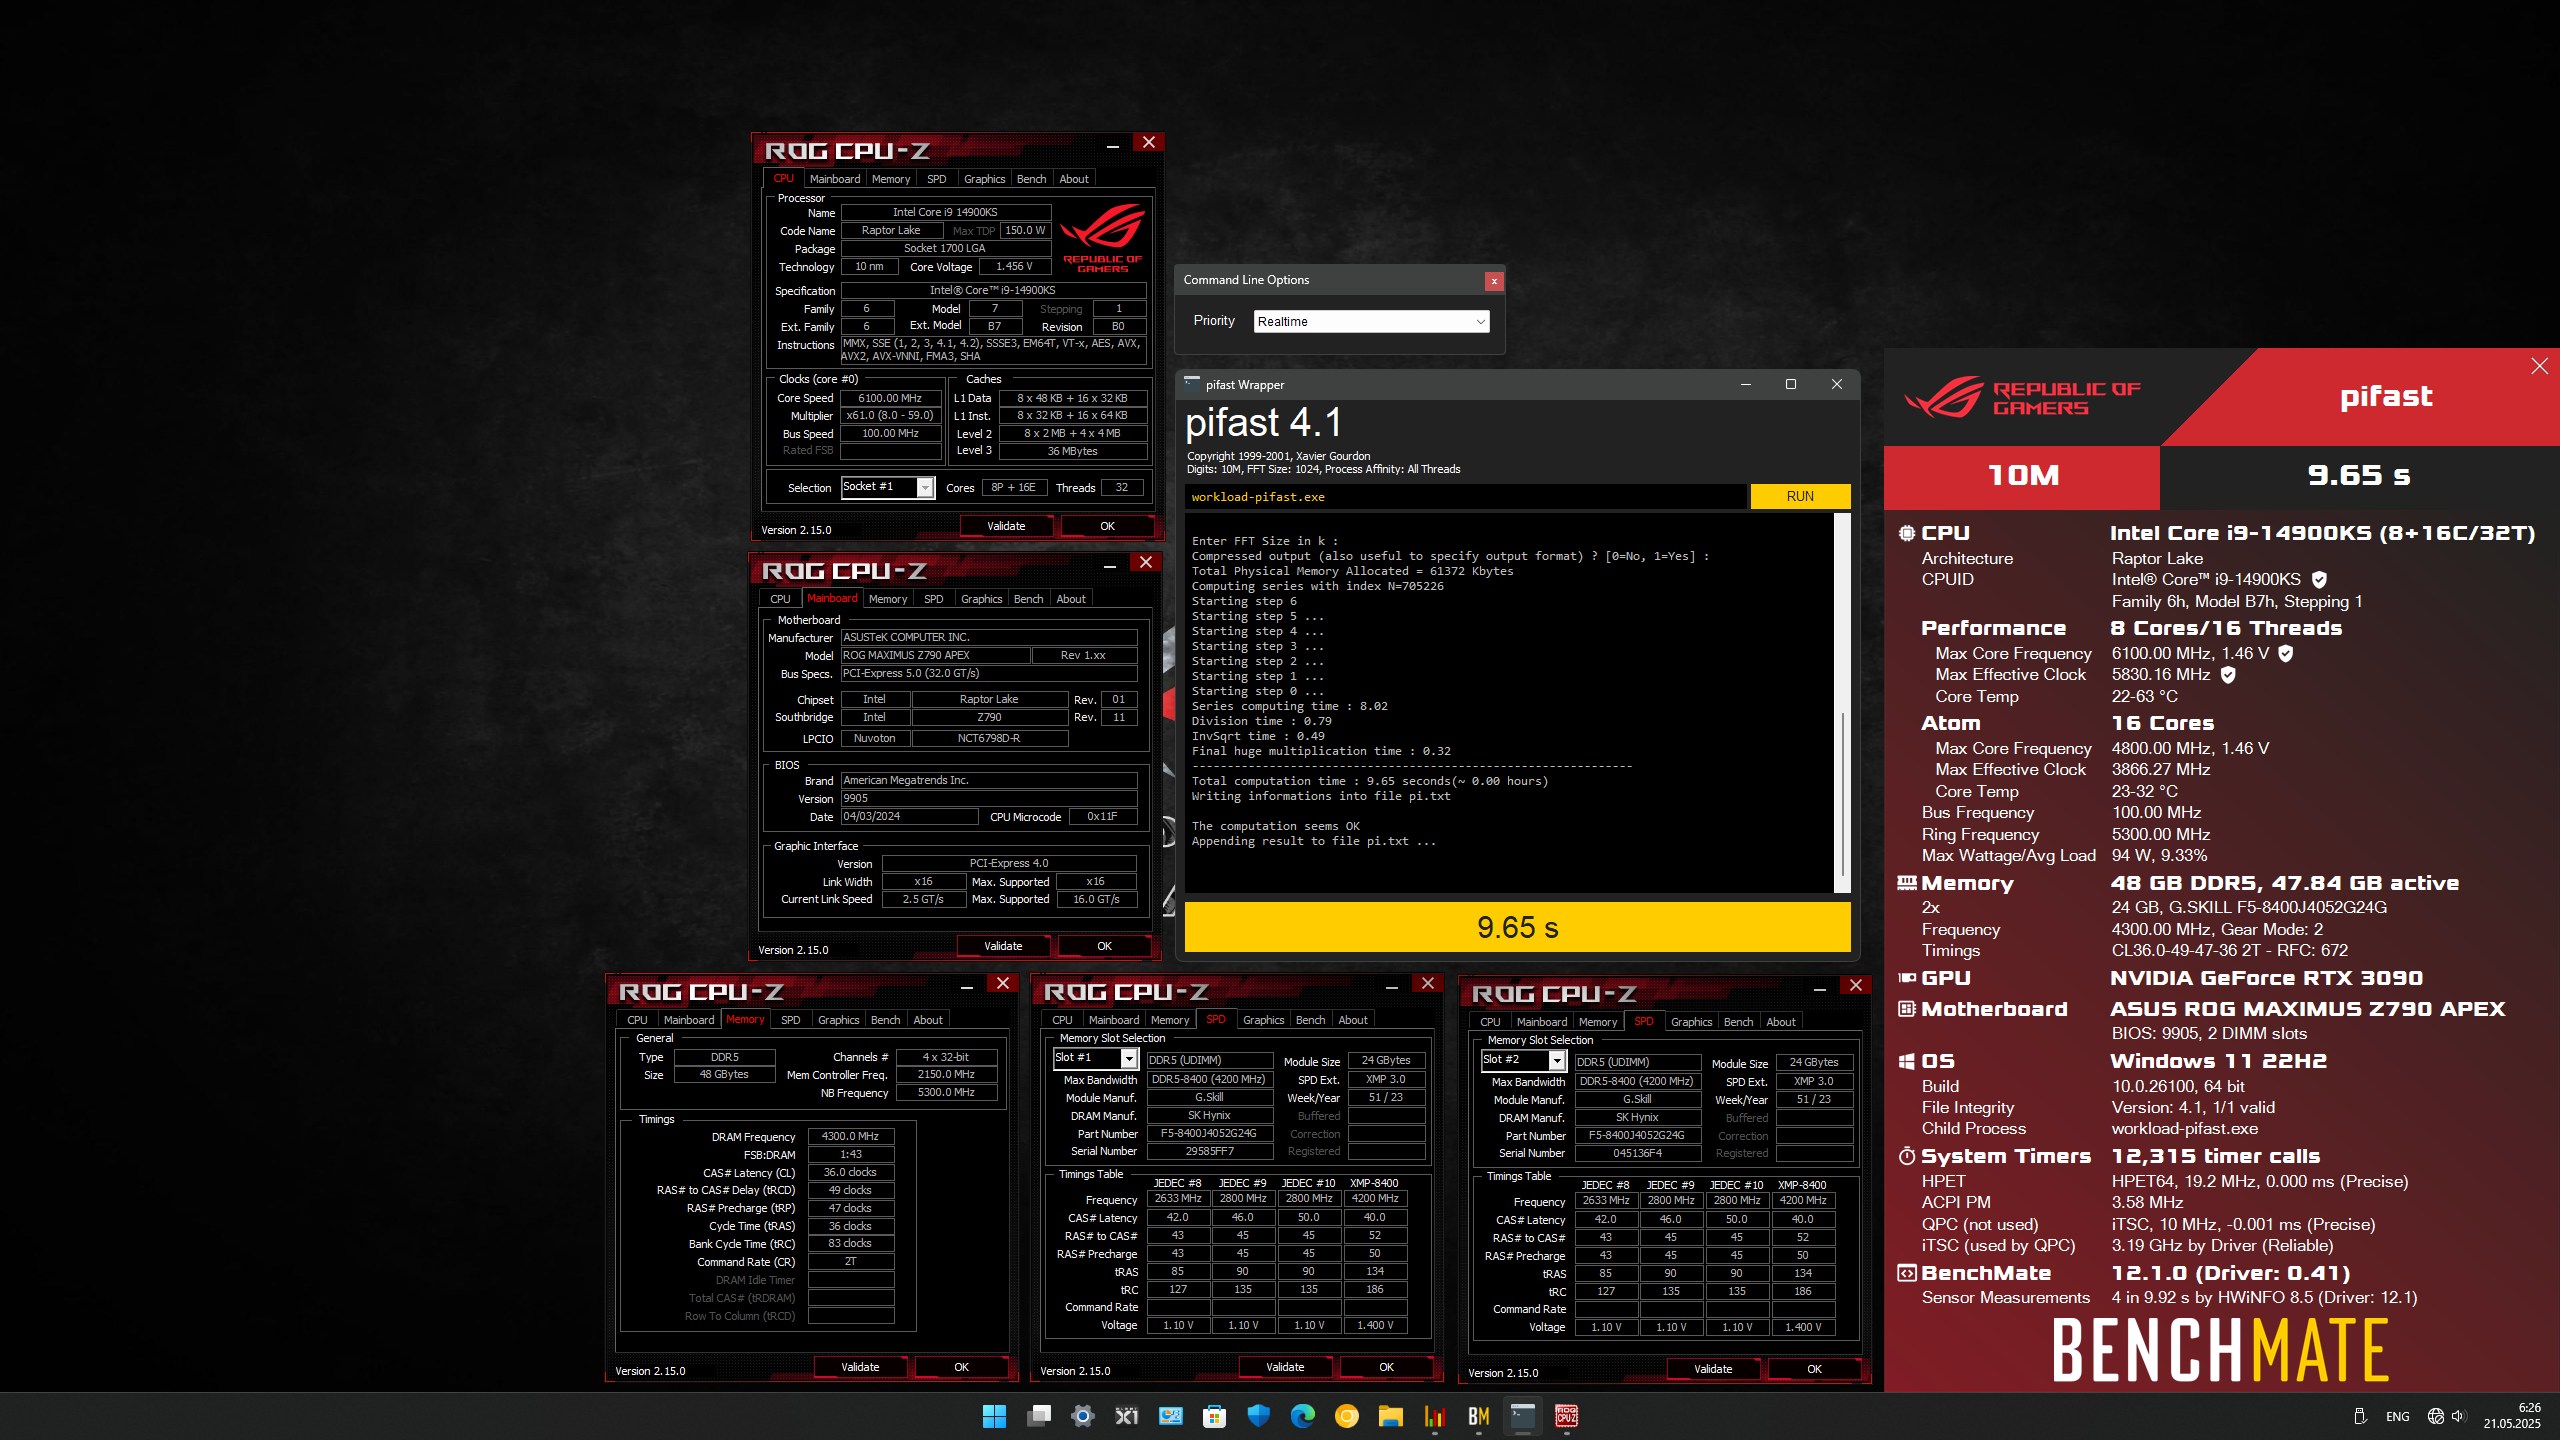Click OK in the Mainboard CPU-Z window
2560x1440 pixels.
1104,946
